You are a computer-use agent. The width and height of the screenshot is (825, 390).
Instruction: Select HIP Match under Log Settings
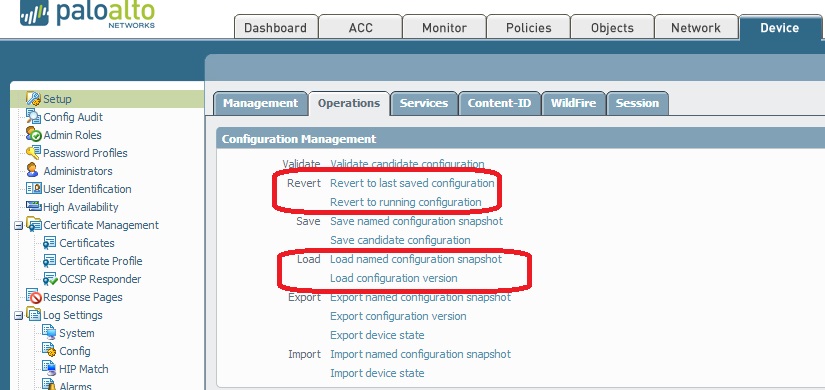click(84, 369)
